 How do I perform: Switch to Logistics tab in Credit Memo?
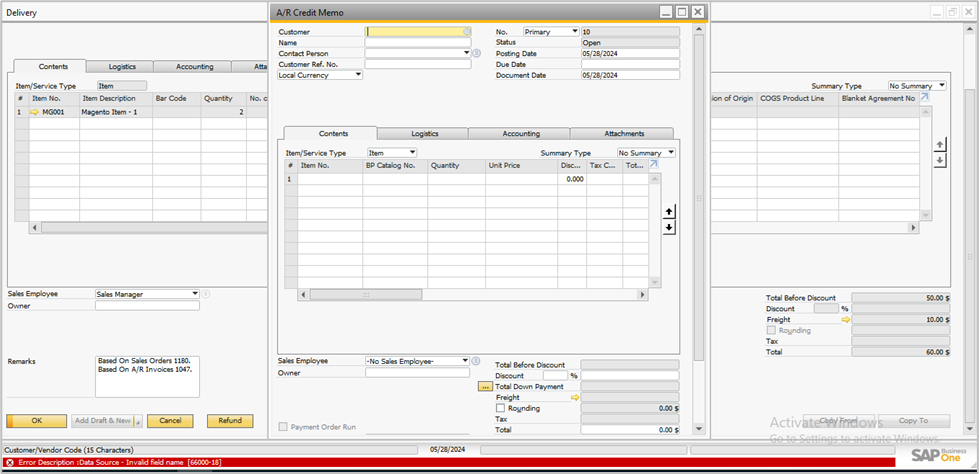tap(425, 133)
